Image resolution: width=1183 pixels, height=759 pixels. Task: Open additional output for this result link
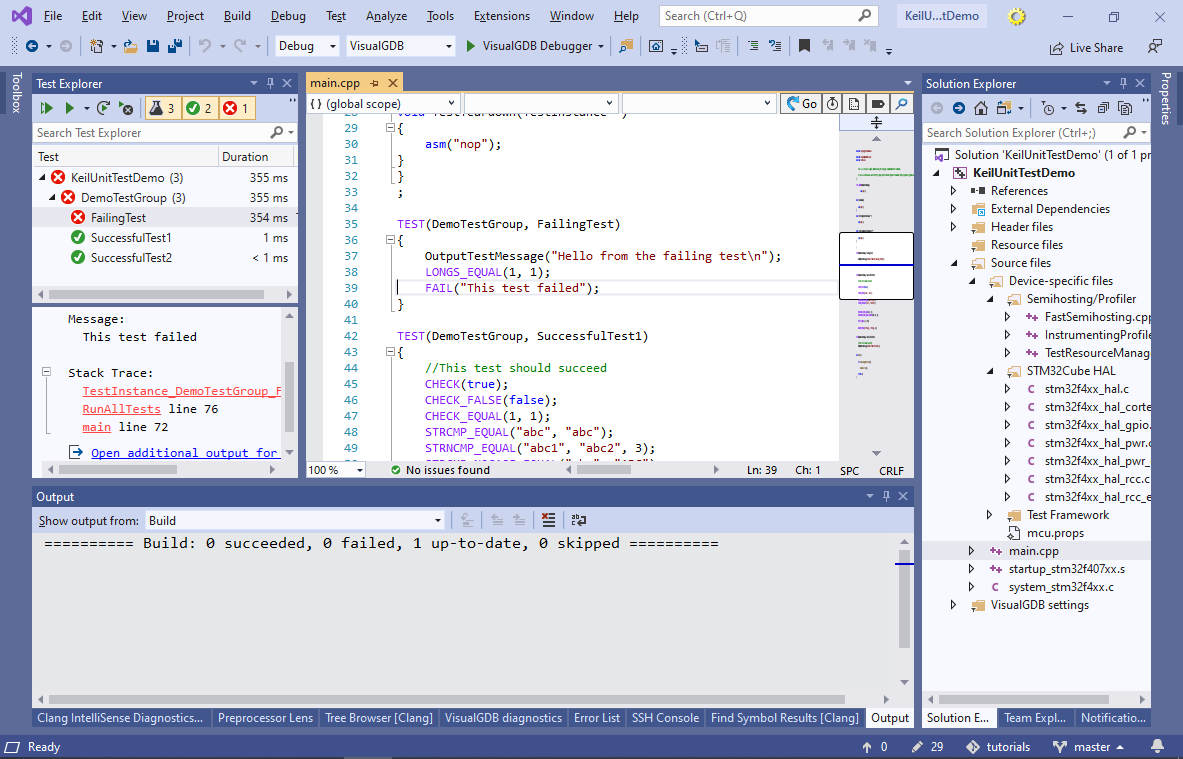(185, 453)
